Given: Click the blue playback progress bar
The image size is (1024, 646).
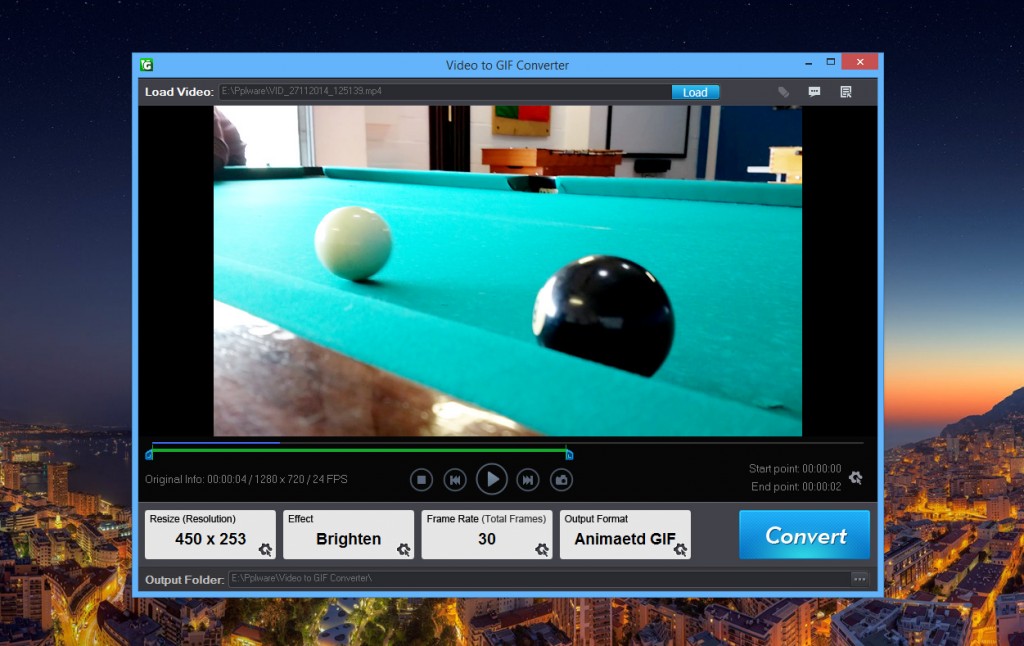Looking at the screenshot, I should (216, 443).
